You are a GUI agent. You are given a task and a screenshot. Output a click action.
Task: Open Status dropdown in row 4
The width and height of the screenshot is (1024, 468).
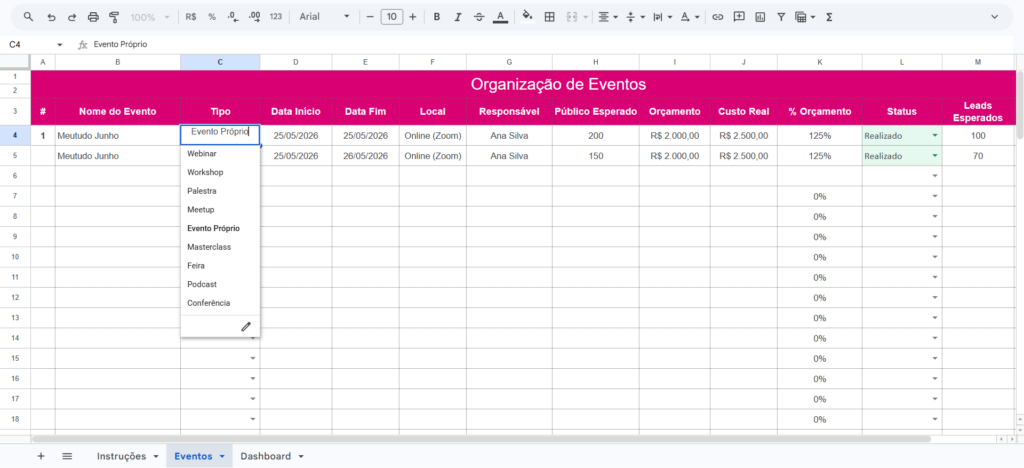coord(935,136)
